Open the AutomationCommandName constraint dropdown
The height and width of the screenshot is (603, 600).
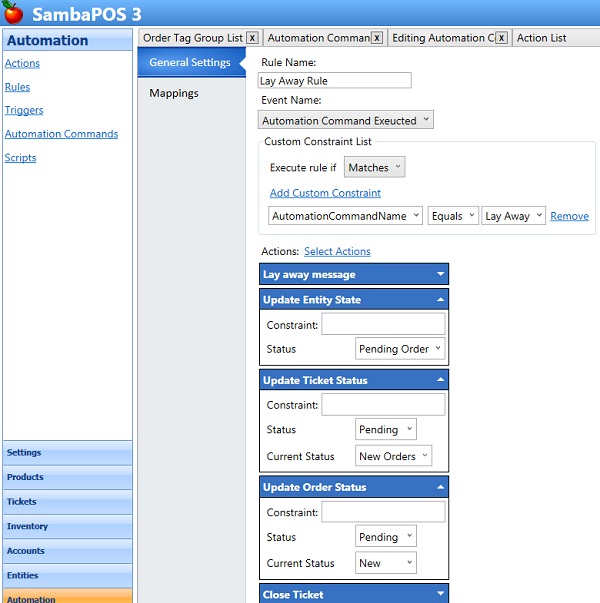pyautogui.click(x=346, y=216)
